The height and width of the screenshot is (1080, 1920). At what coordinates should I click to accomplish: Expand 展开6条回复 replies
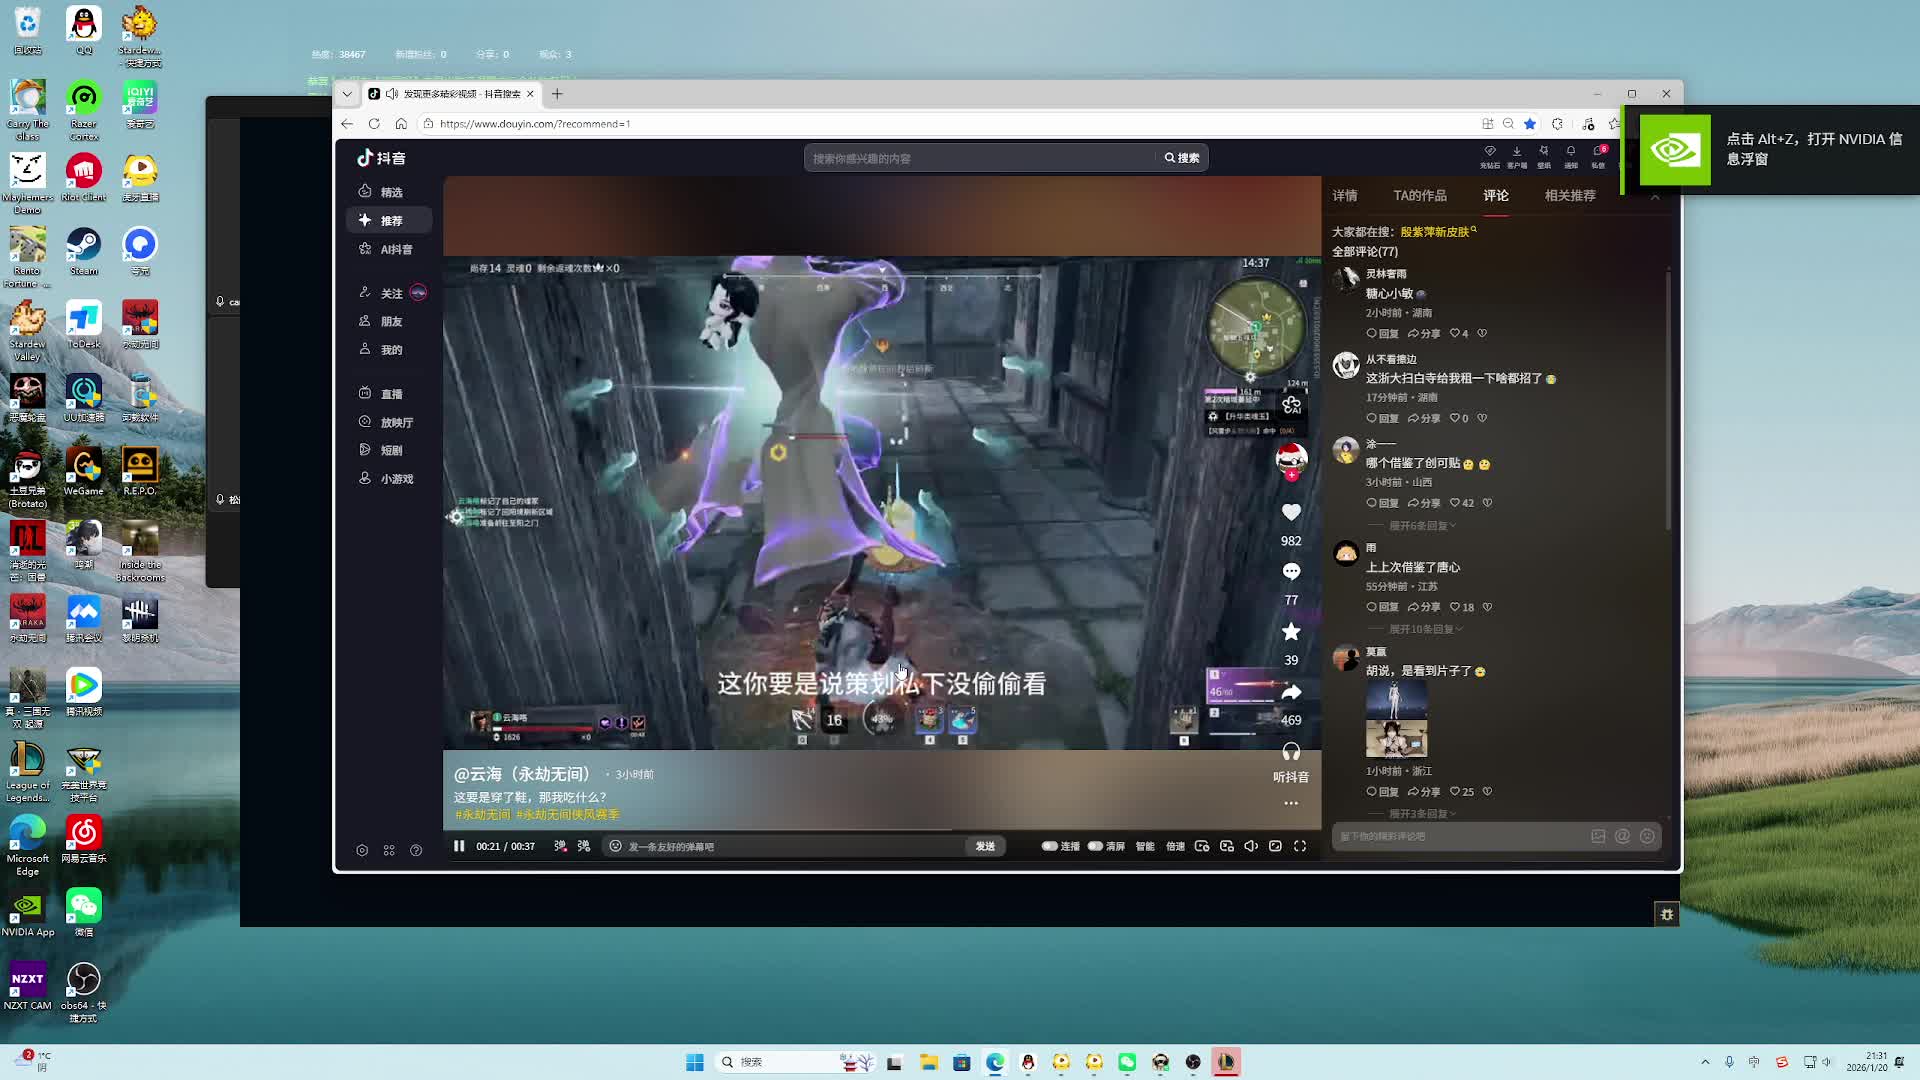tap(1421, 526)
